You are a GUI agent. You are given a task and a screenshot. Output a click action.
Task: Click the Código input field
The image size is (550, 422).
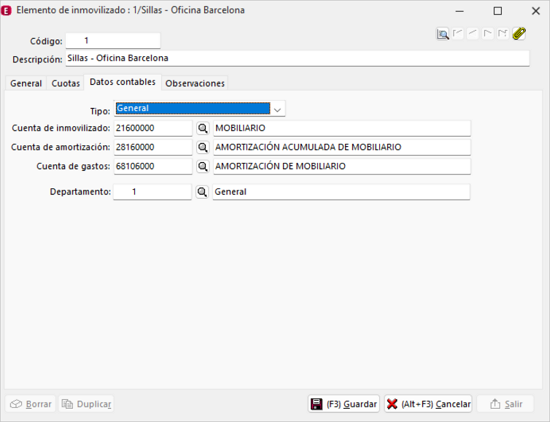pyautogui.click(x=113, y=41)
